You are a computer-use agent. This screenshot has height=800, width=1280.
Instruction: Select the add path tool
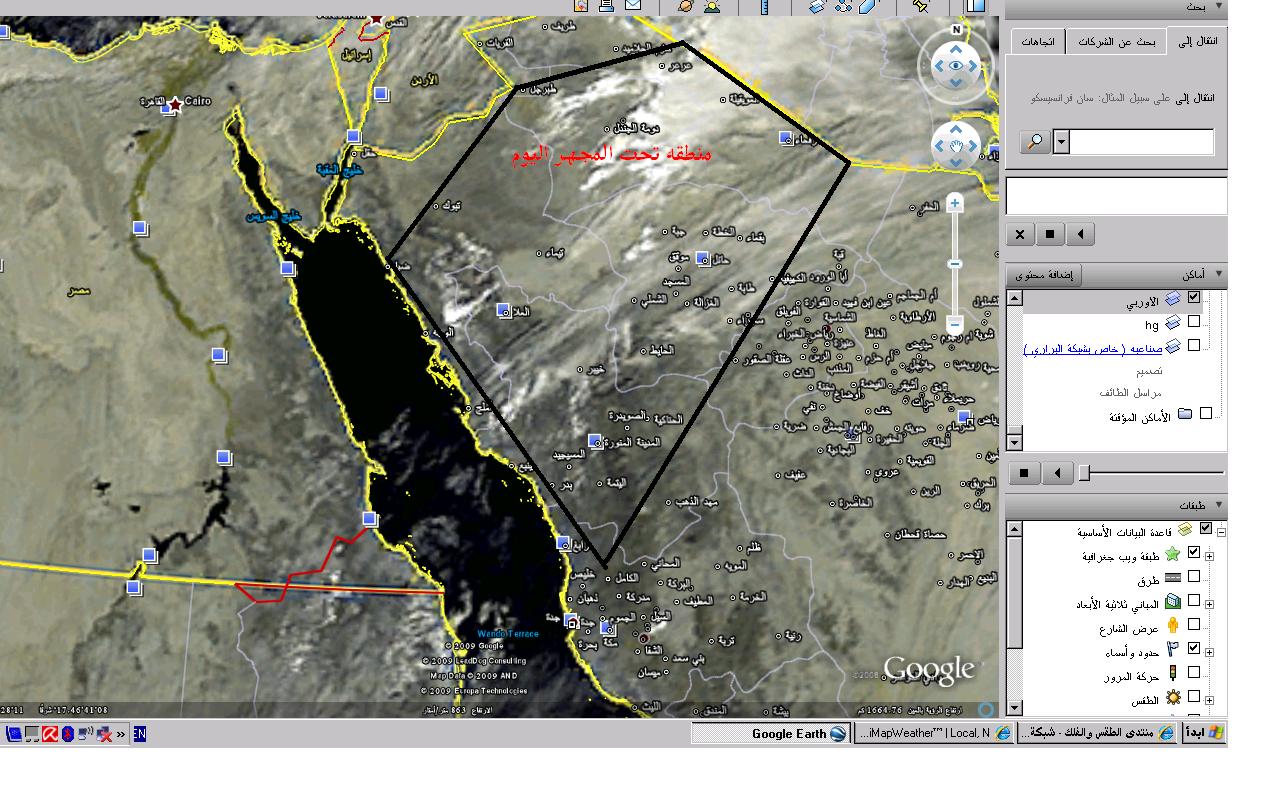pyautogui.click(x=842, y=5)
